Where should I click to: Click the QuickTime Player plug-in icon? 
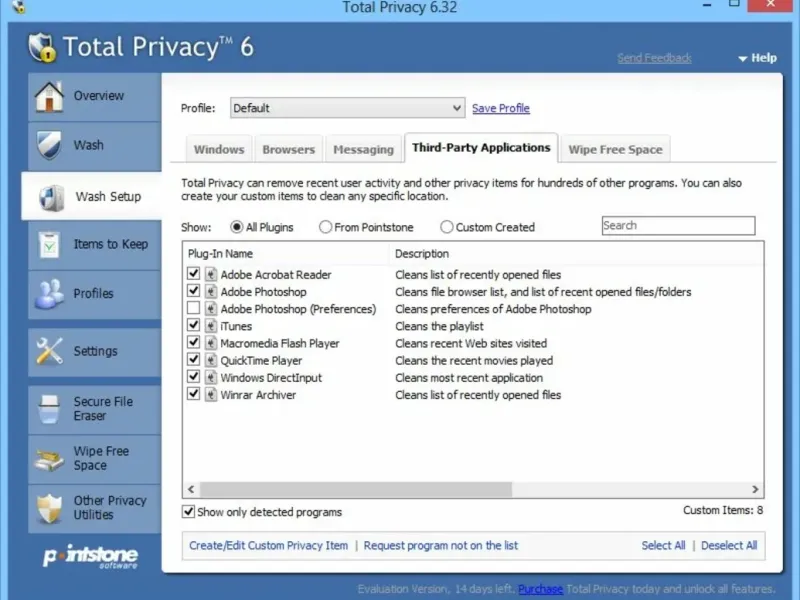coord(211,360)
